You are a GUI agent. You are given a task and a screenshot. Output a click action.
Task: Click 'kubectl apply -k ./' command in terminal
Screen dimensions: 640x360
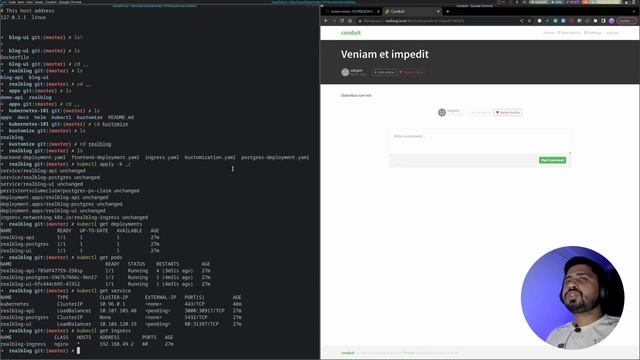click(104, 164)
